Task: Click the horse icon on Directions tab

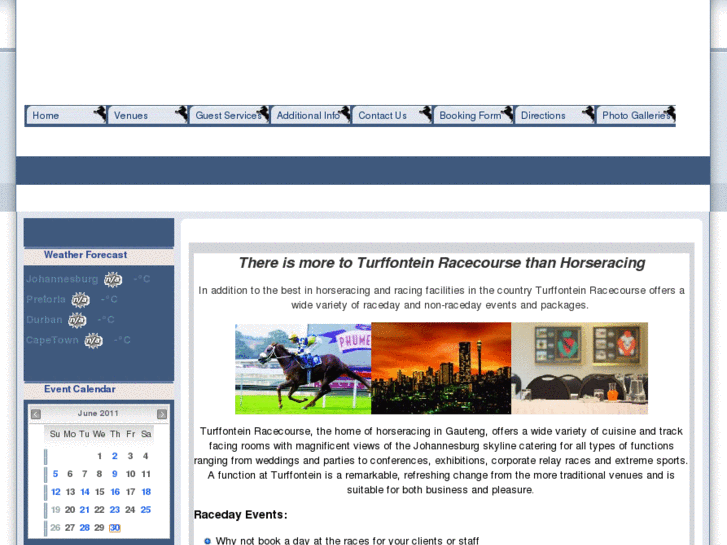Action: (589, 113)
